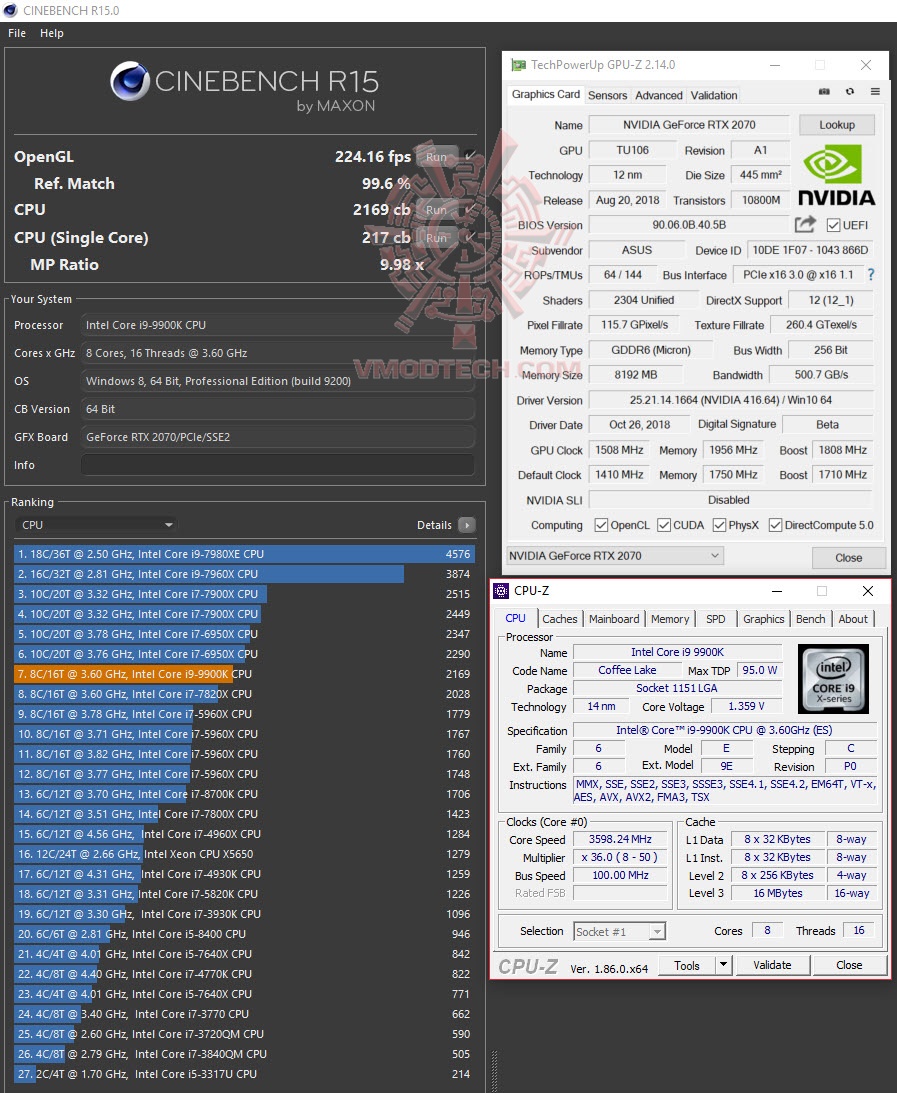This screenshot has height=1093, width=897.
Task: Click the NVIDIA logo in GPU-Z
Action: pos(836,175)
